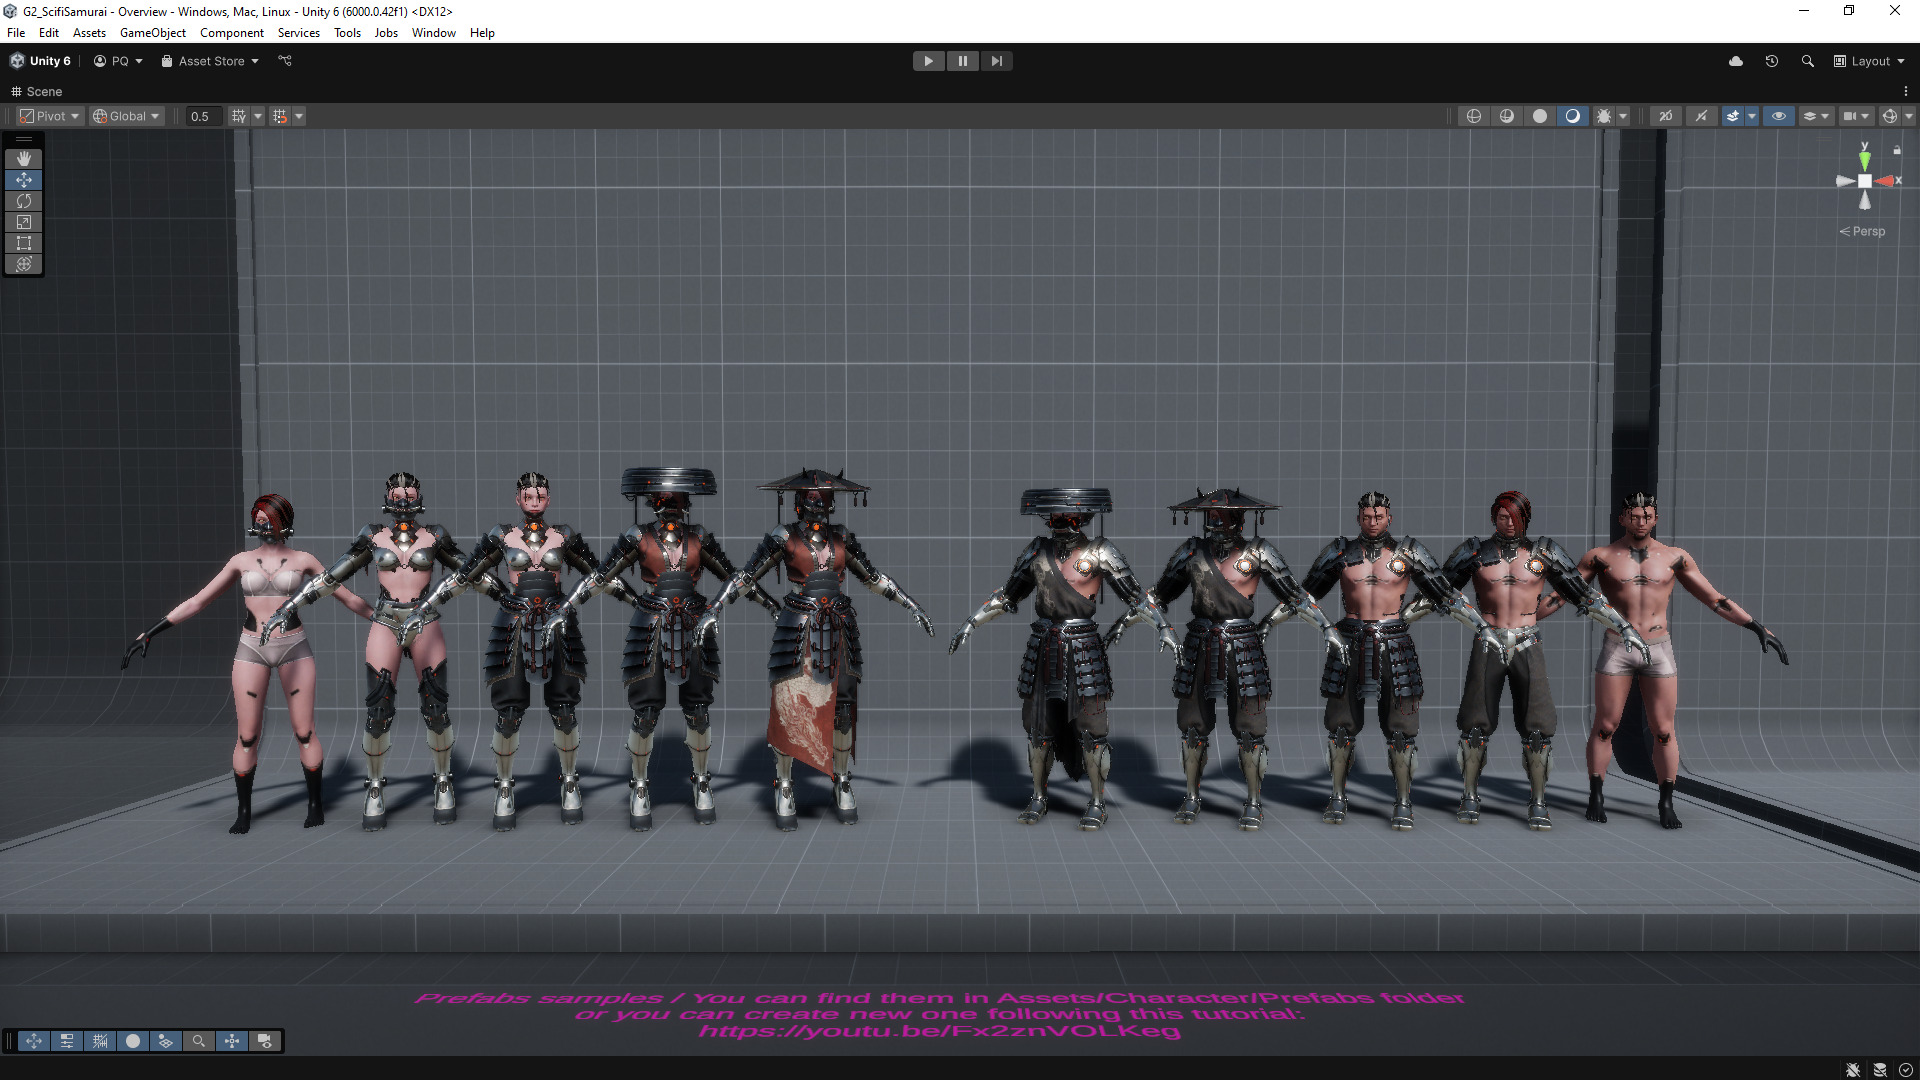
Task: Toggle grid snapping magnet icon
Action: (280, 116)
